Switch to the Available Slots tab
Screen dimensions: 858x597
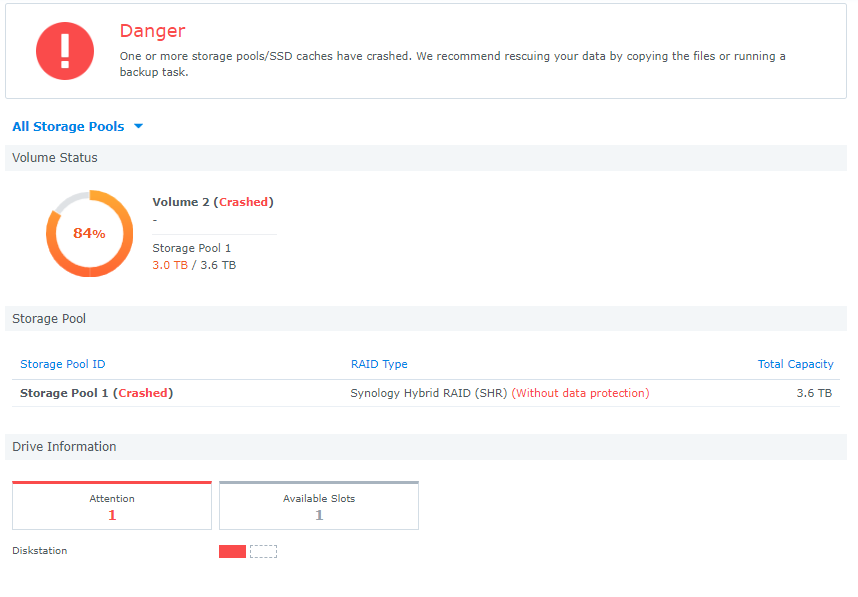pyautogui.click(x=318, y=505)
